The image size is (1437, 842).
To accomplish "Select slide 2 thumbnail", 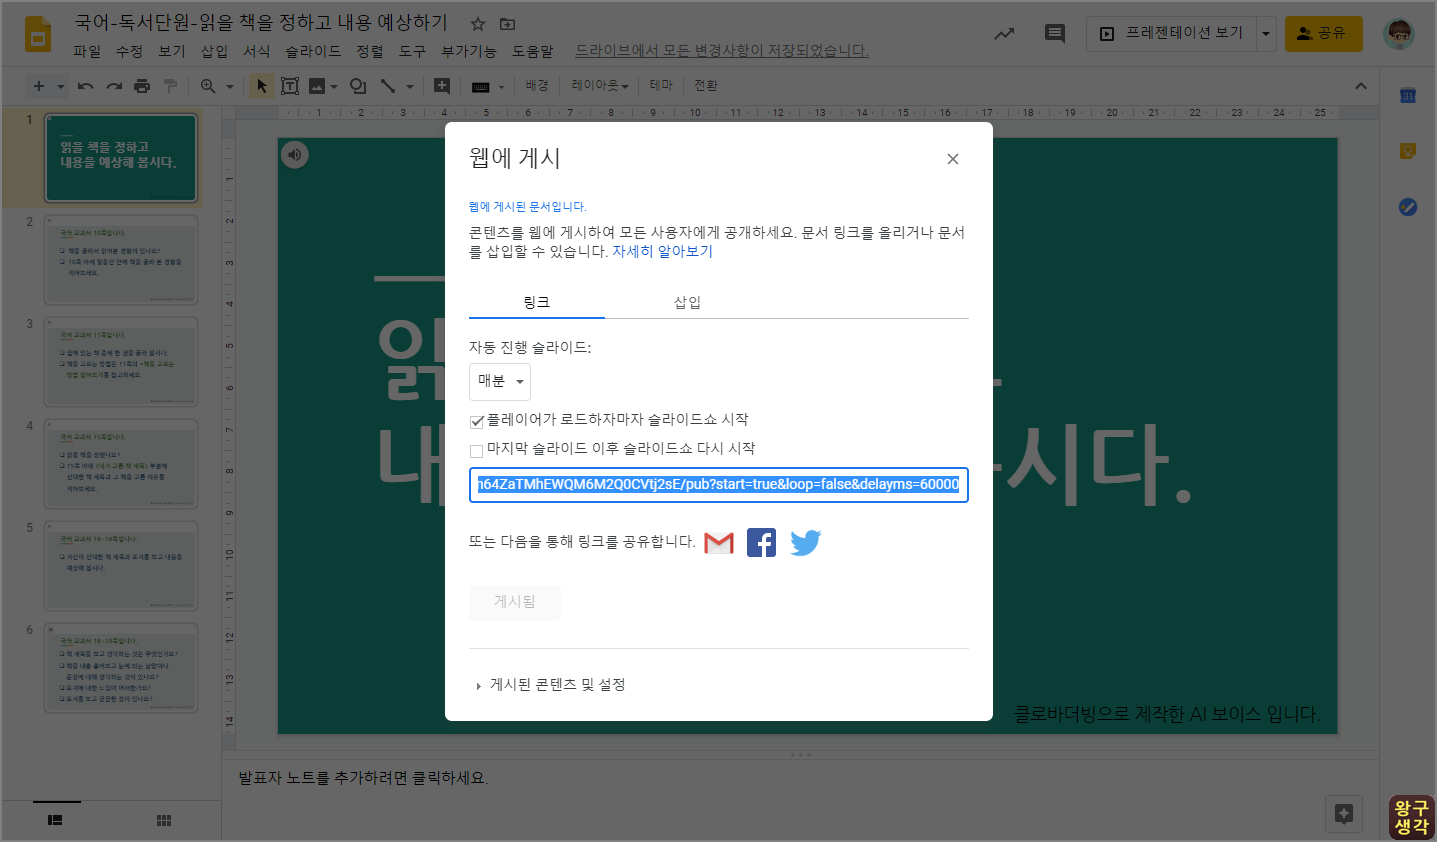I will click(x=121, y=260).
